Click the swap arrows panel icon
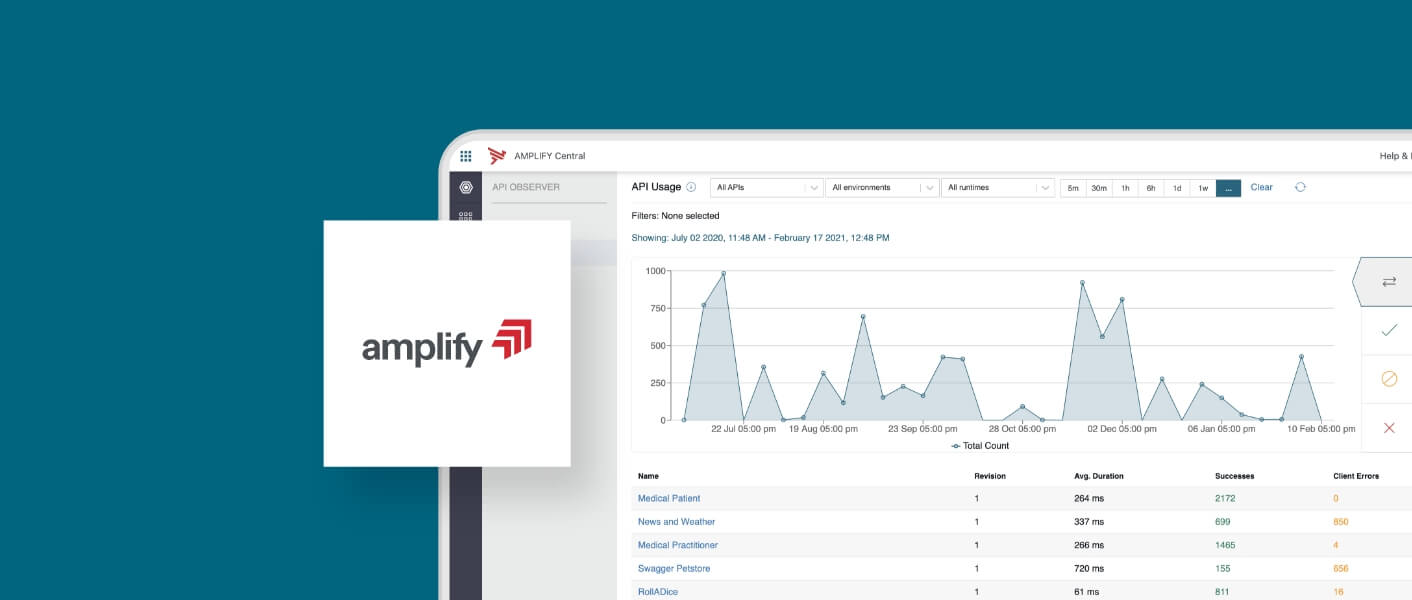Screen dimensions: 1412x600 [1388, 281]
